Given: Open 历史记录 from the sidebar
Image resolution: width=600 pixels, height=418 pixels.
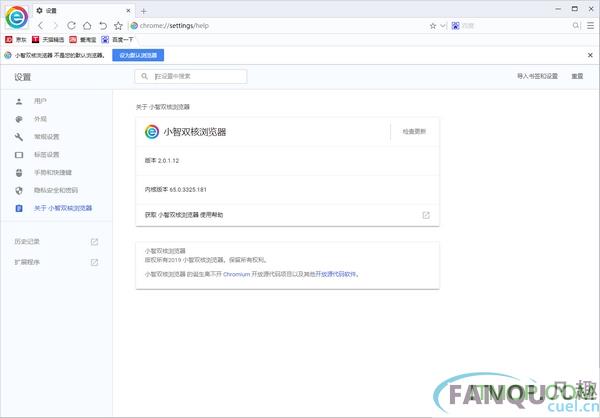Looking at the screenshot, I should [x=27, y=242].
